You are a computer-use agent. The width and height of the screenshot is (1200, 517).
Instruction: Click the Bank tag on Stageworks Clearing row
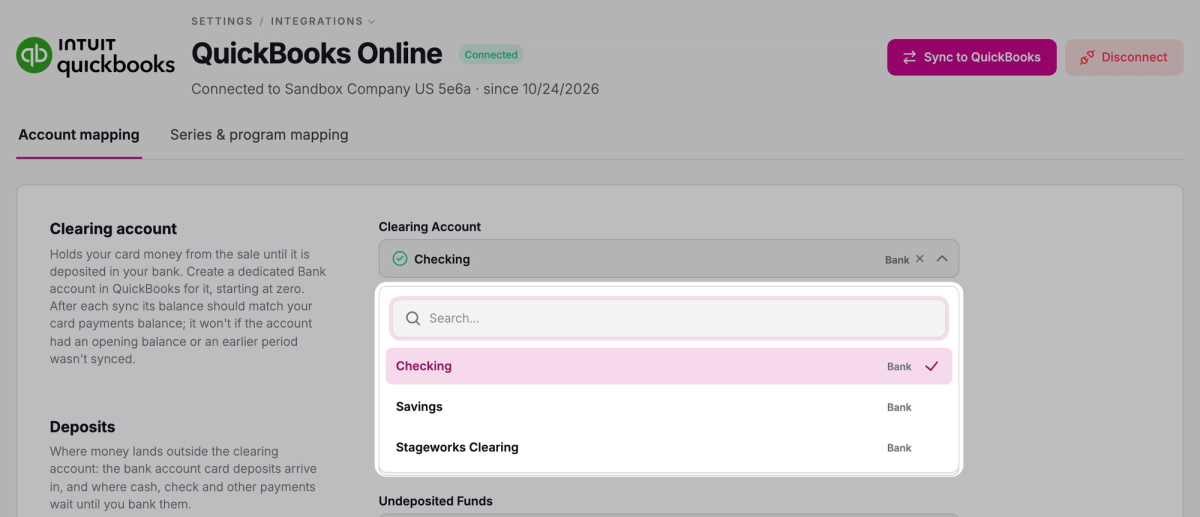point(899,448)
